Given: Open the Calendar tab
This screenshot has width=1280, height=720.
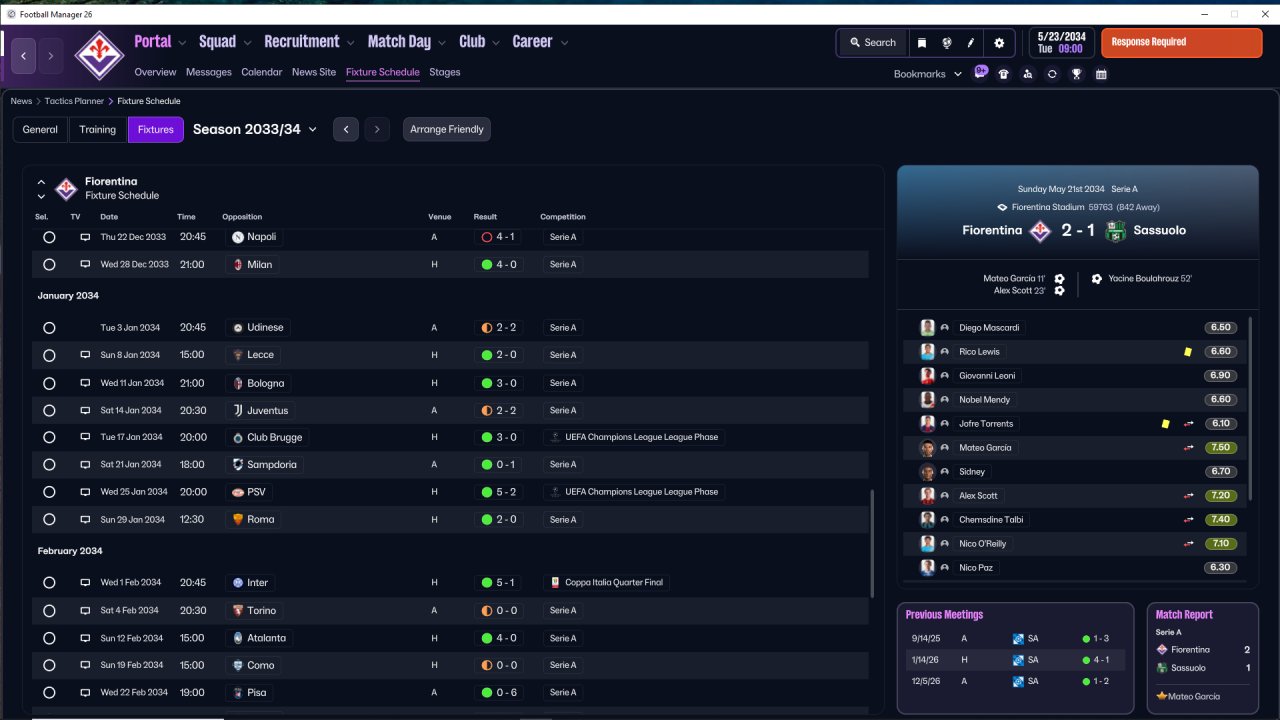Looking at the screenshot, I should point(262,72).
